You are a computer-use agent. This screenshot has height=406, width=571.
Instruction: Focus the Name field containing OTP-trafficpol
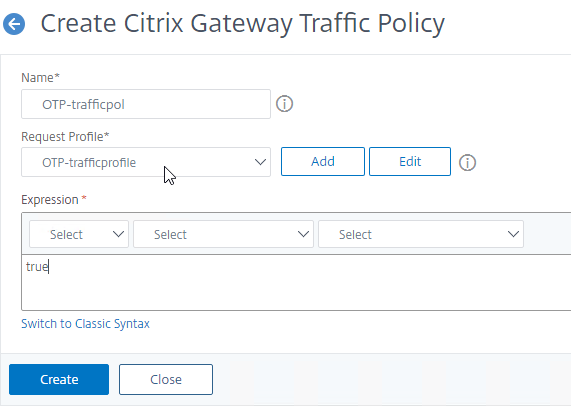tap(146, 104)
